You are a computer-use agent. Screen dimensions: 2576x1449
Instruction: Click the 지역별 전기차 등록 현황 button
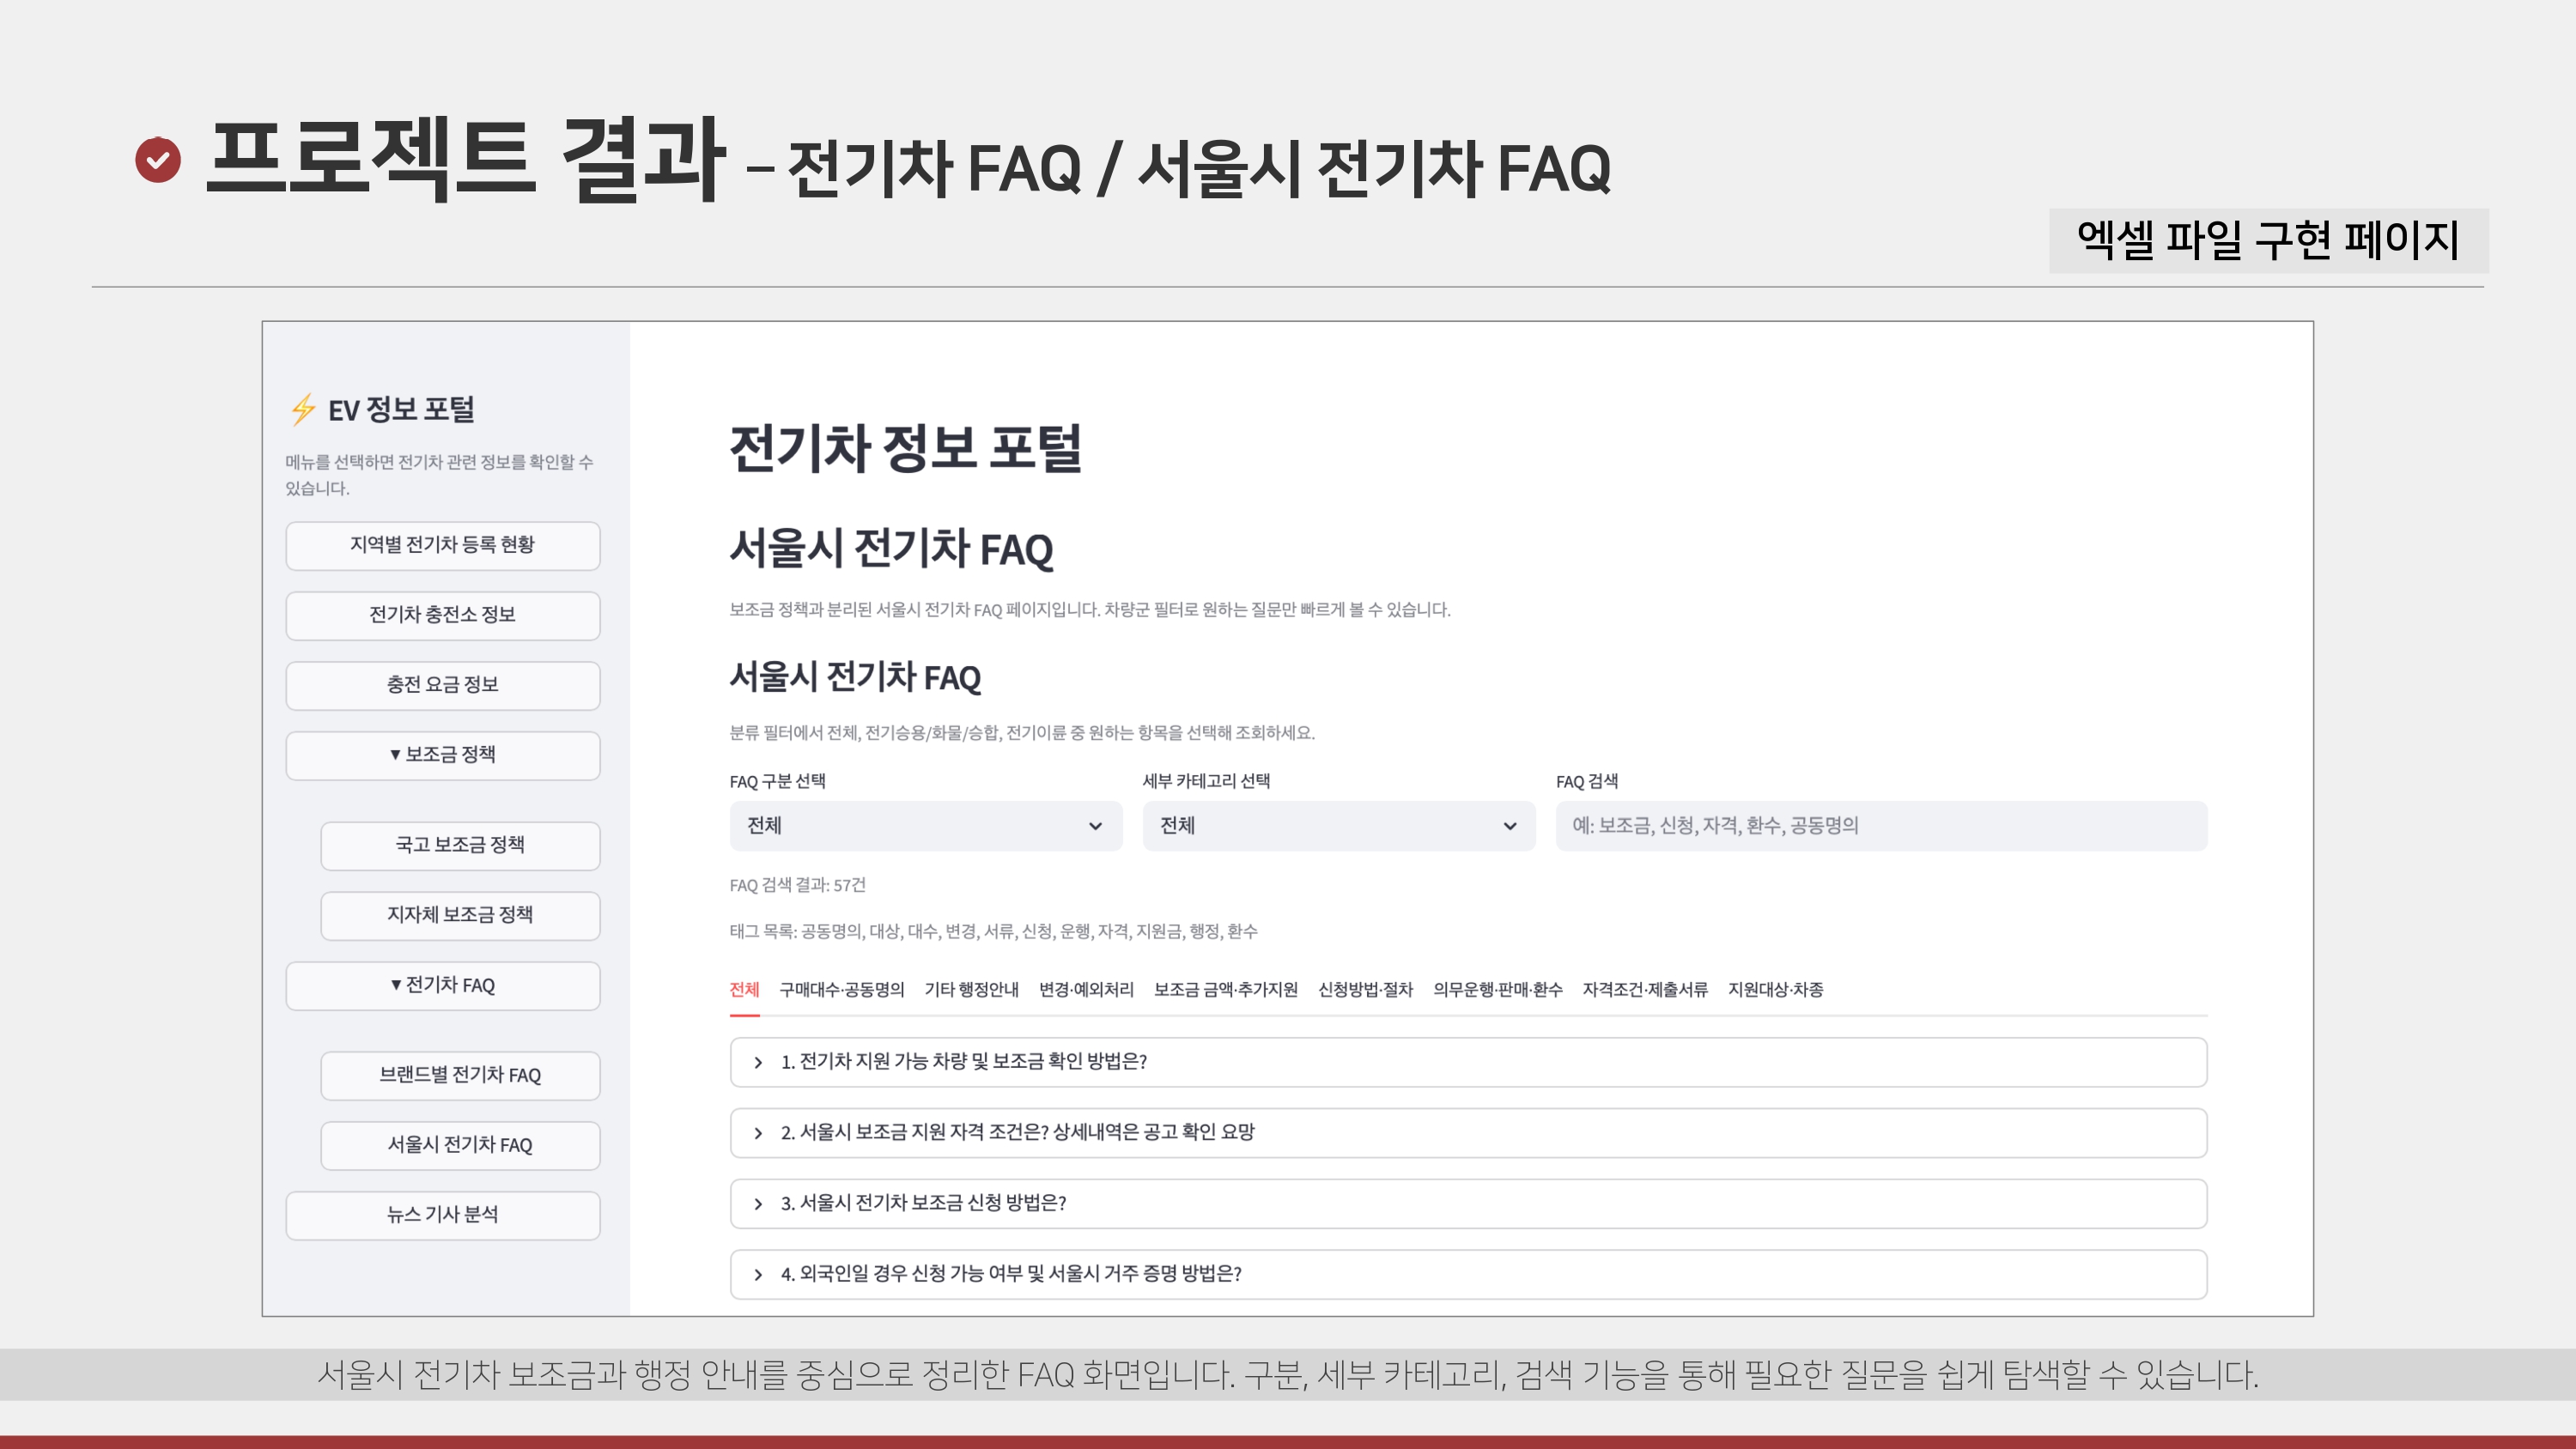(442, 545)
